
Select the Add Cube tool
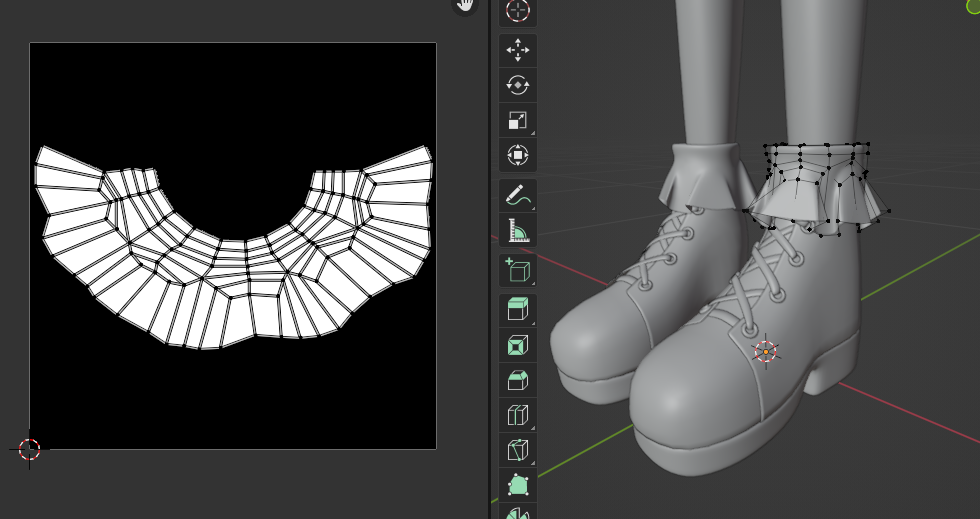point(517,270)
